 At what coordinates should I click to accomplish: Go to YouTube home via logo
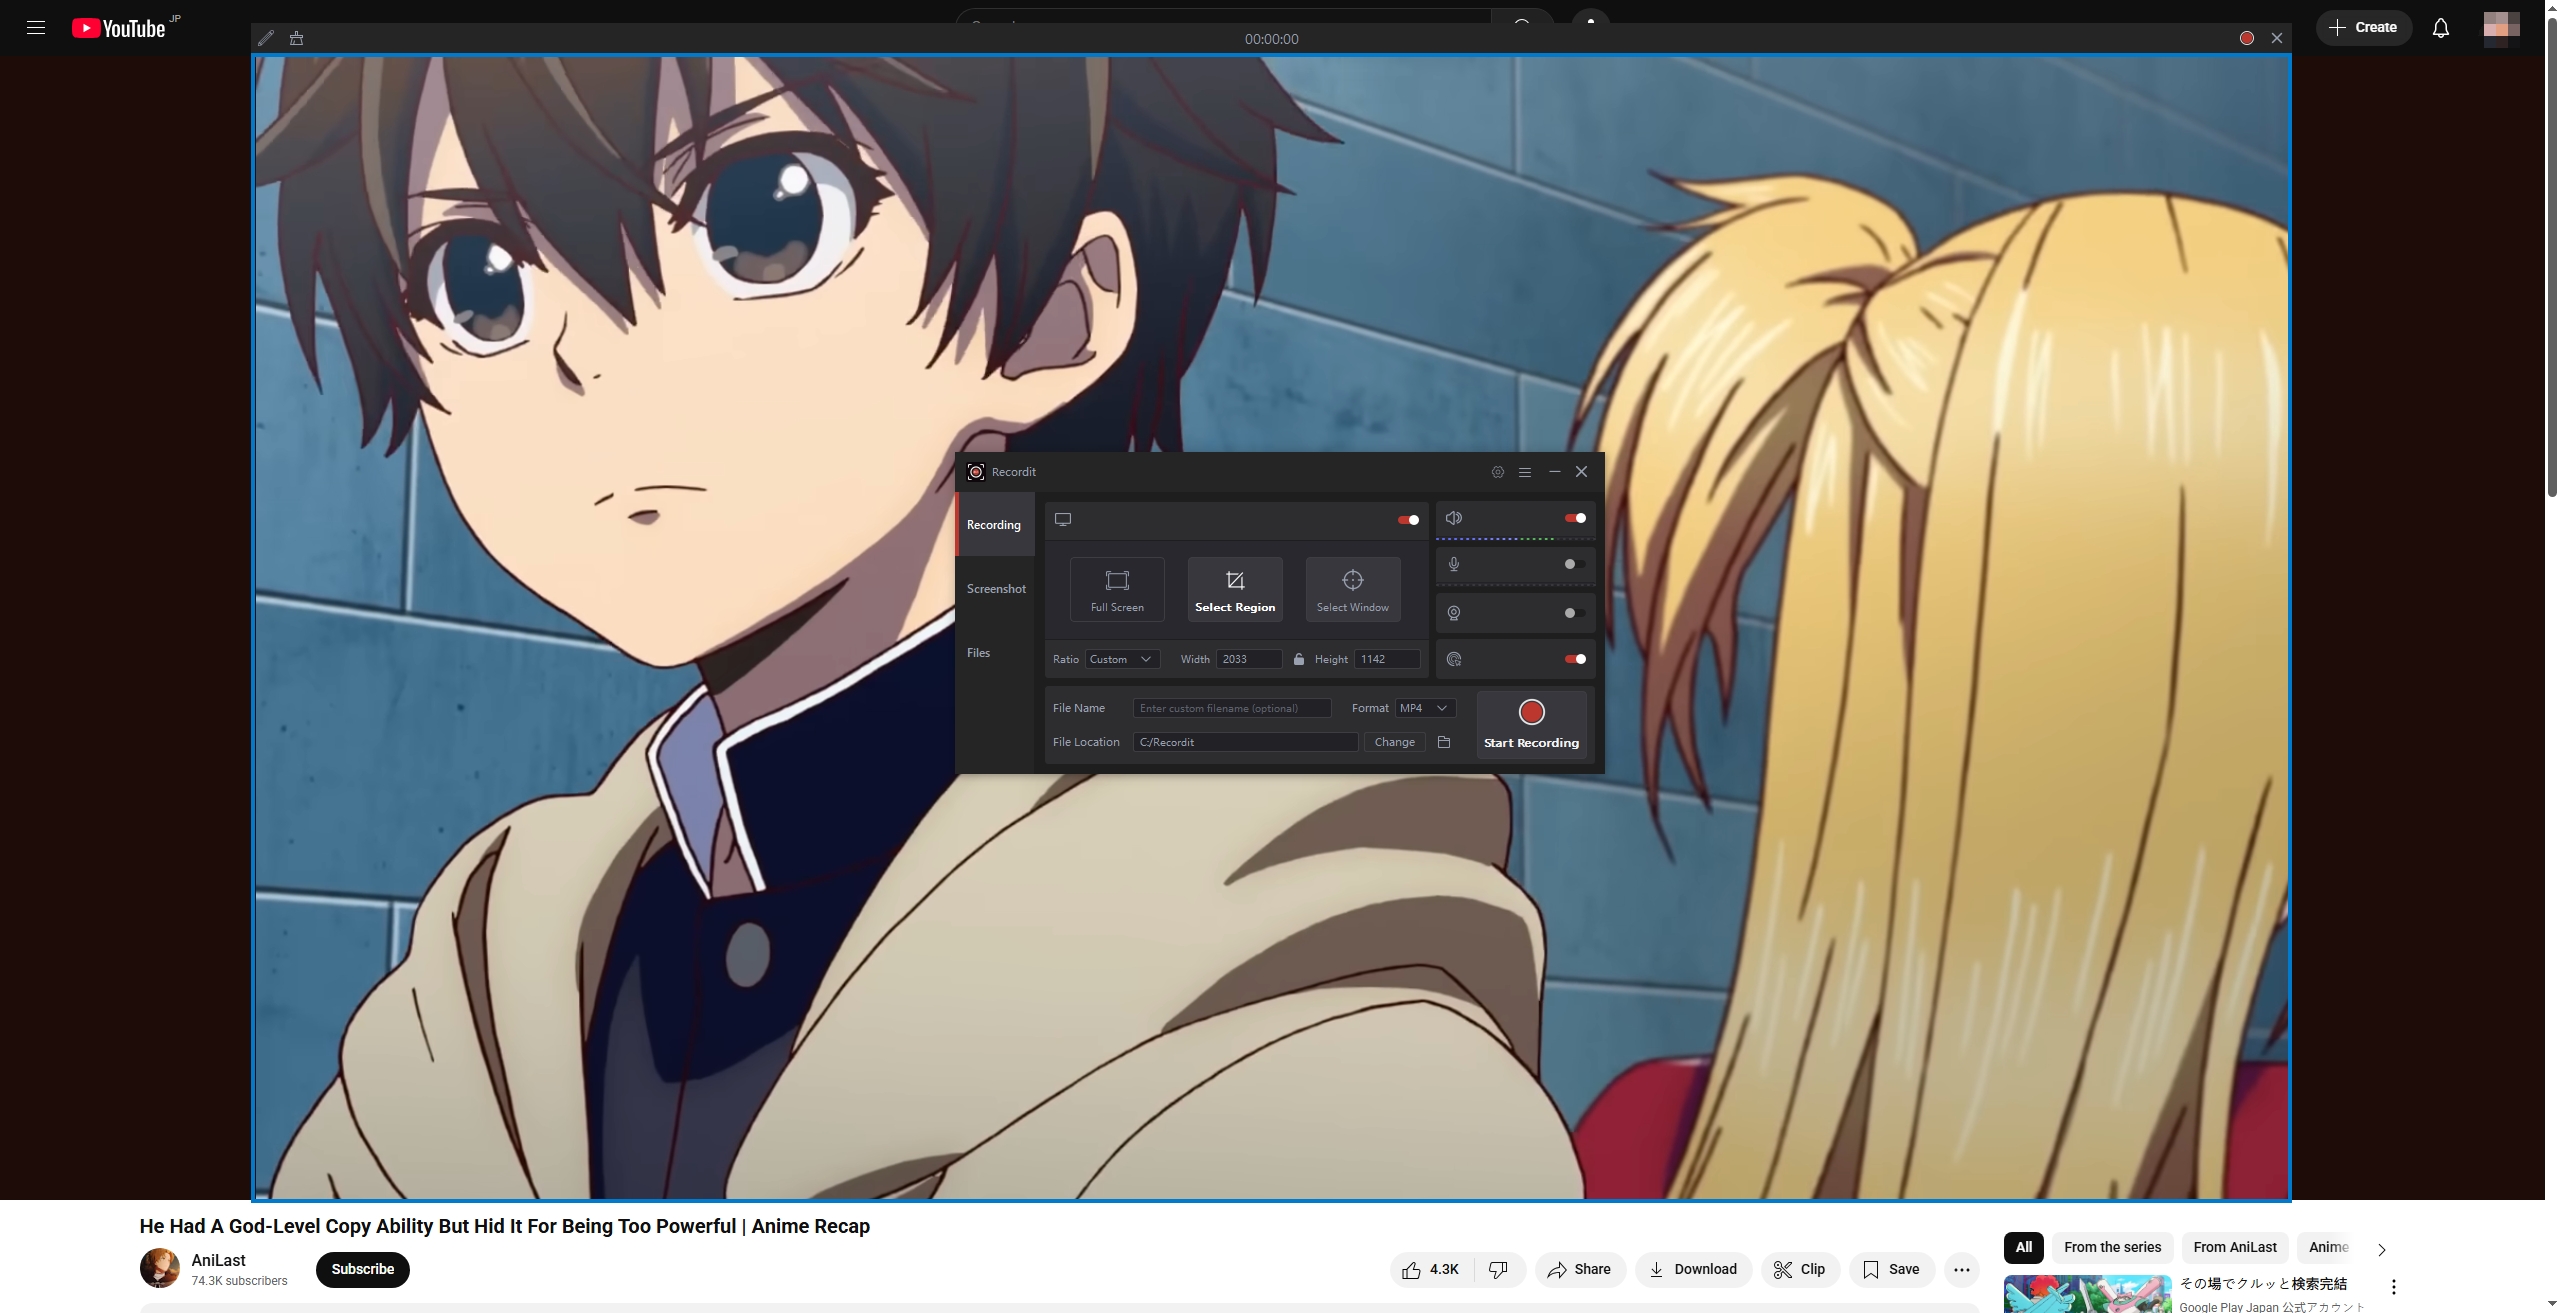120,28
